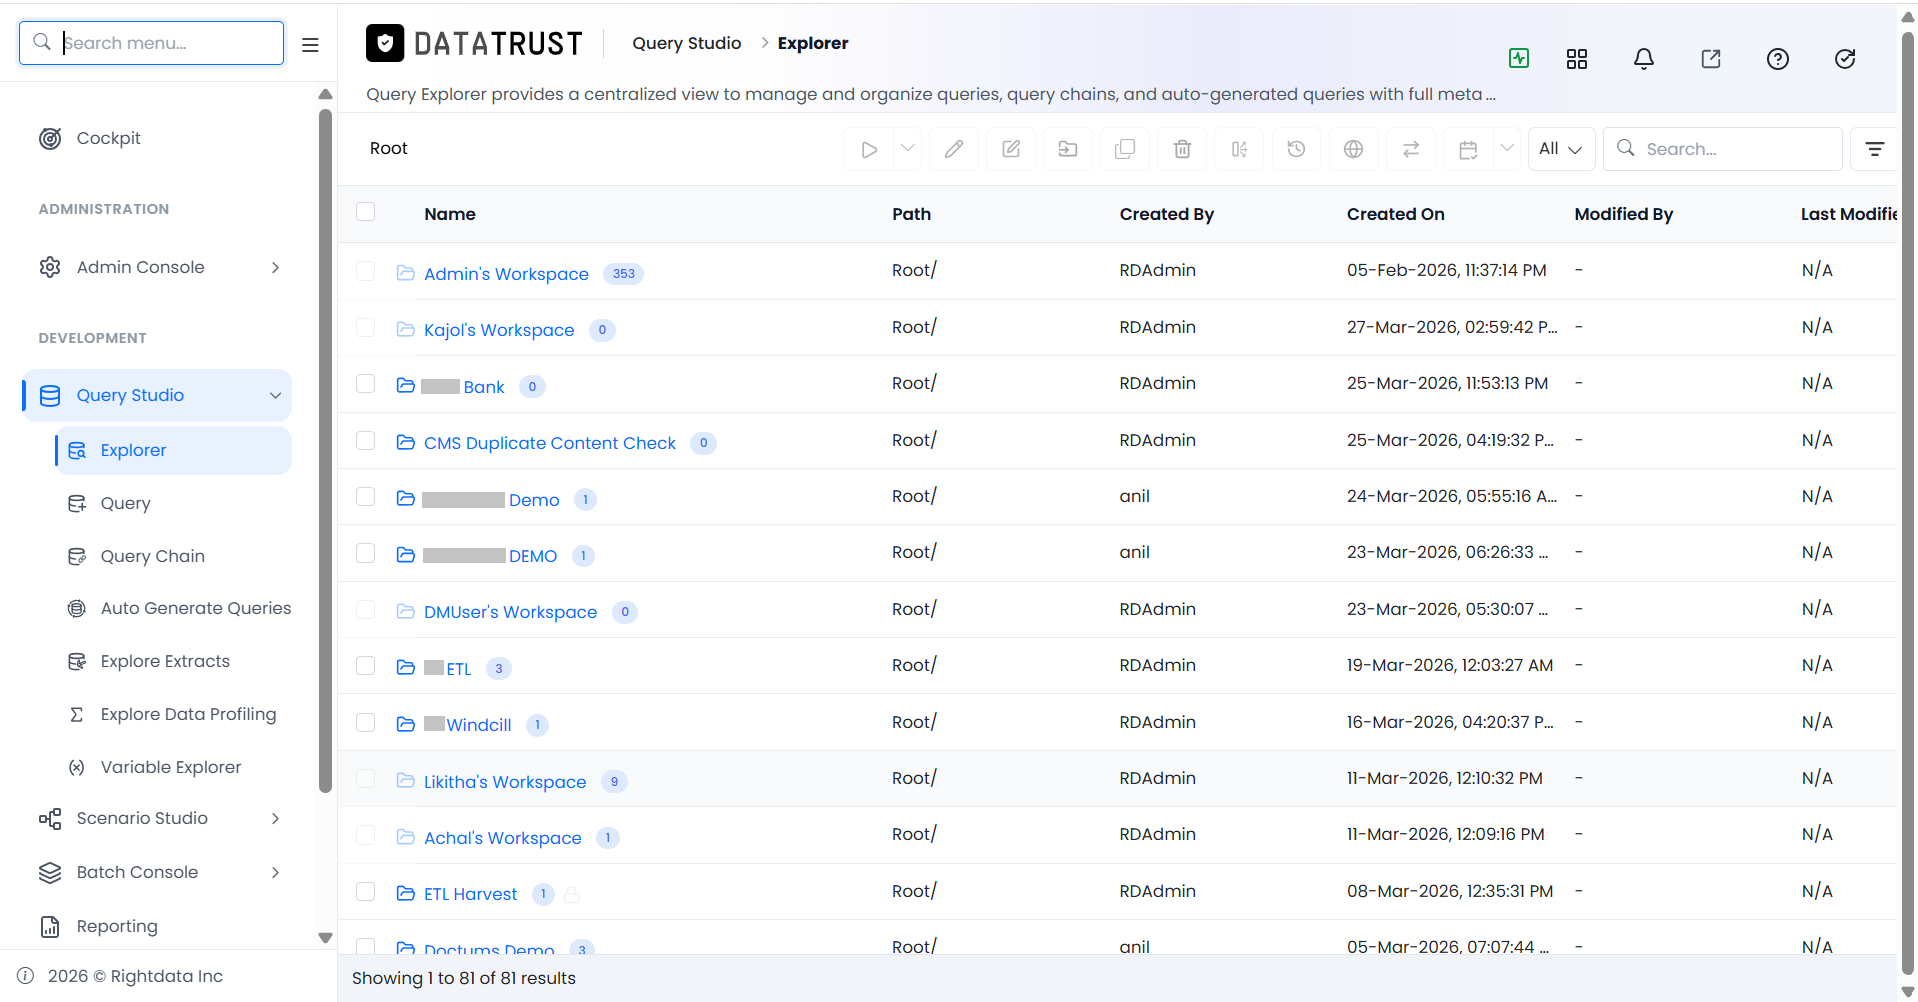The height and width of the screenshot is (1002, 1918).
Task: Open Likitha's Workspace folder link
Action: coord(505,782)
